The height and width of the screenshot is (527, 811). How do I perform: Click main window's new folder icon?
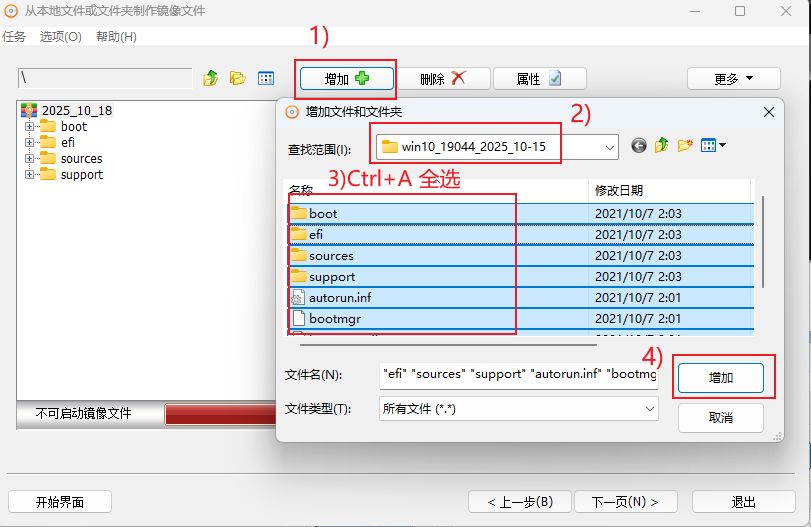click(238, 78)
